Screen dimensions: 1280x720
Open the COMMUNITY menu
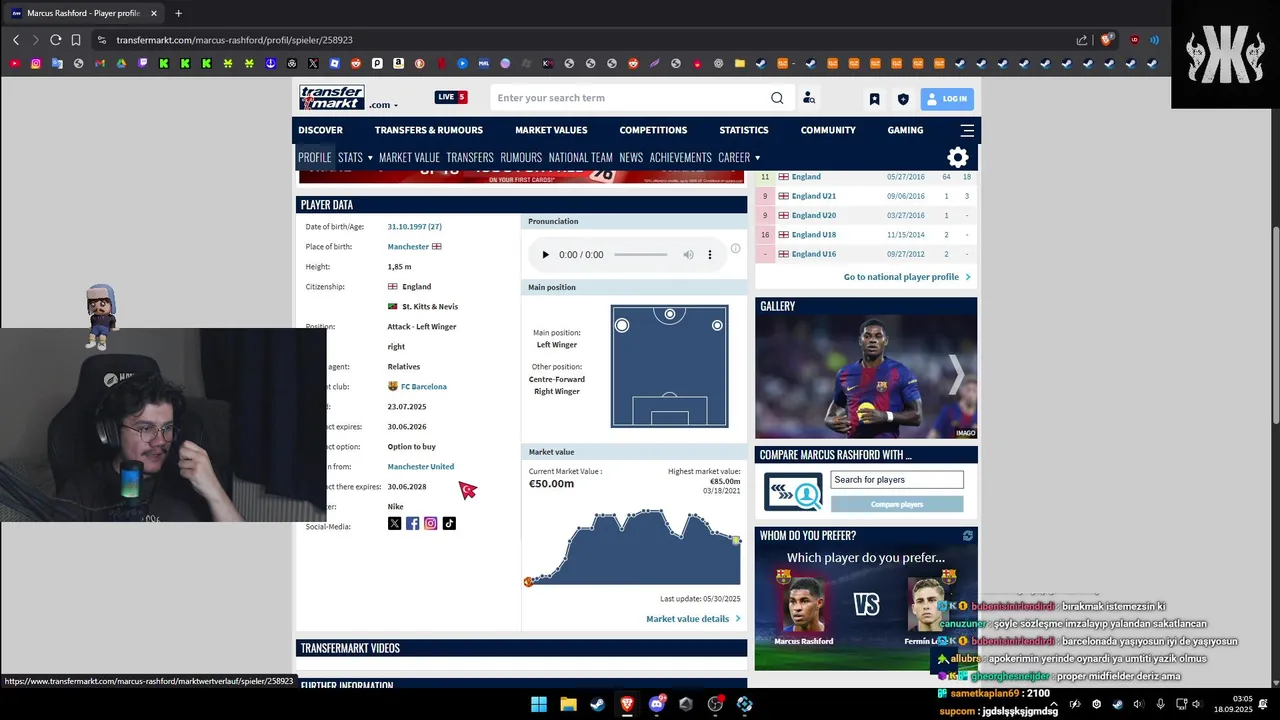pyautogui.click(x=828, y=130)
